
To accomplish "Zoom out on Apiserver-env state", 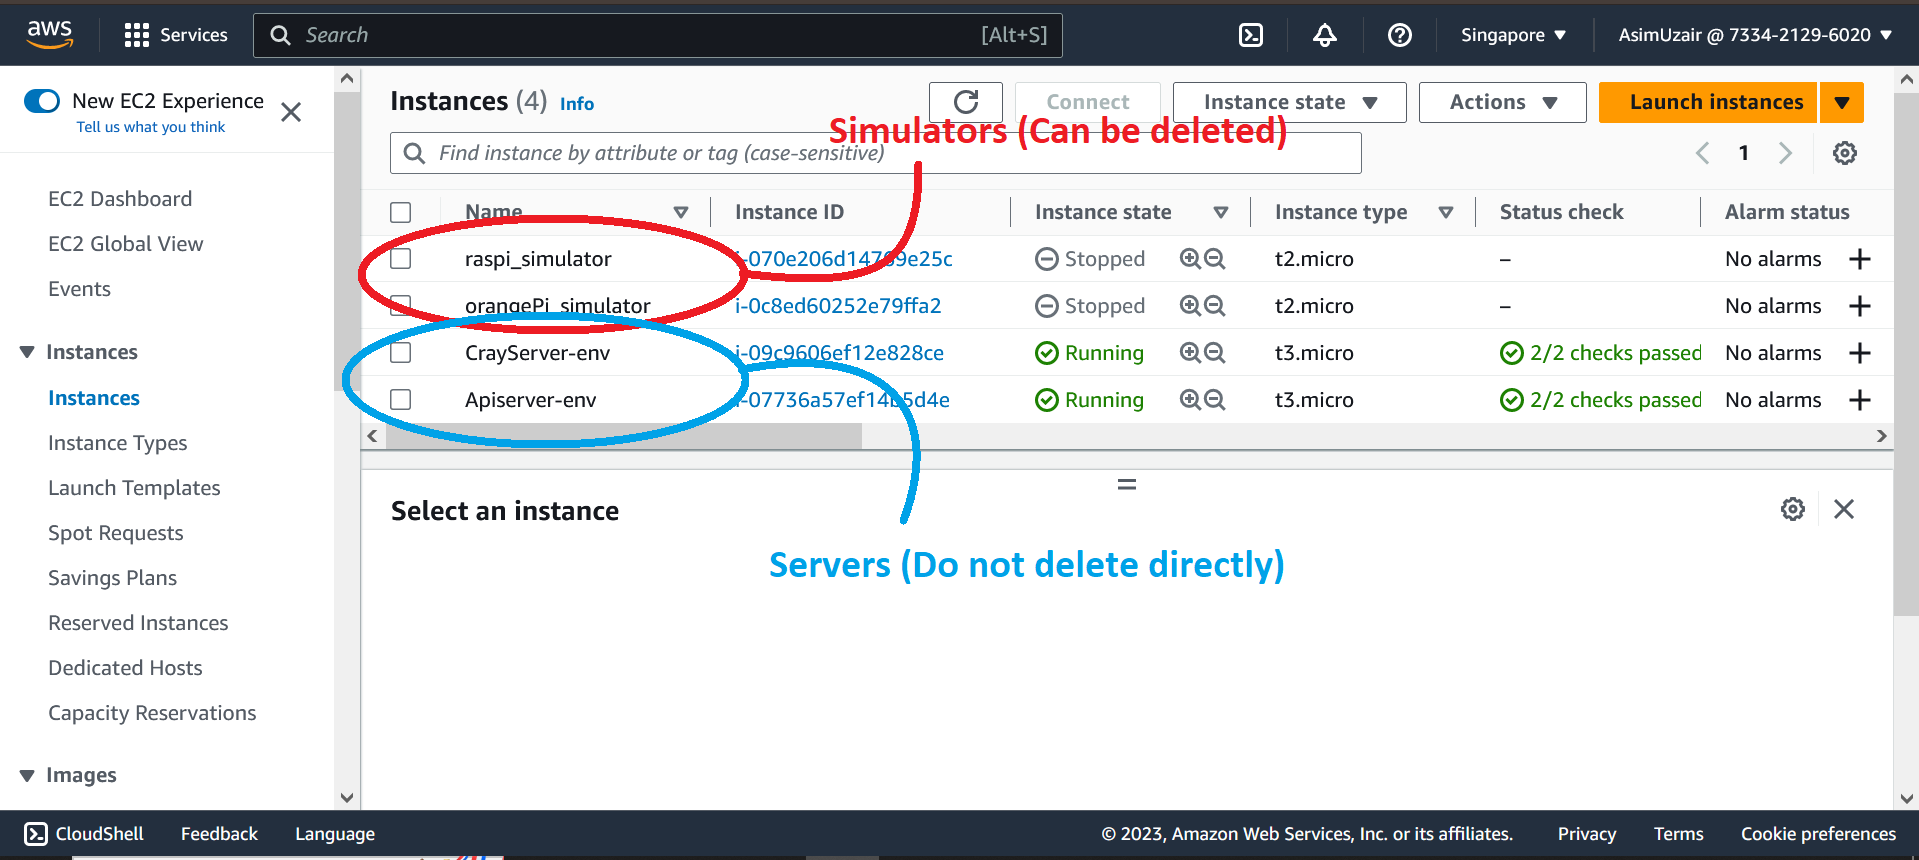I will pyautogui.click(x=1215, y=400).
